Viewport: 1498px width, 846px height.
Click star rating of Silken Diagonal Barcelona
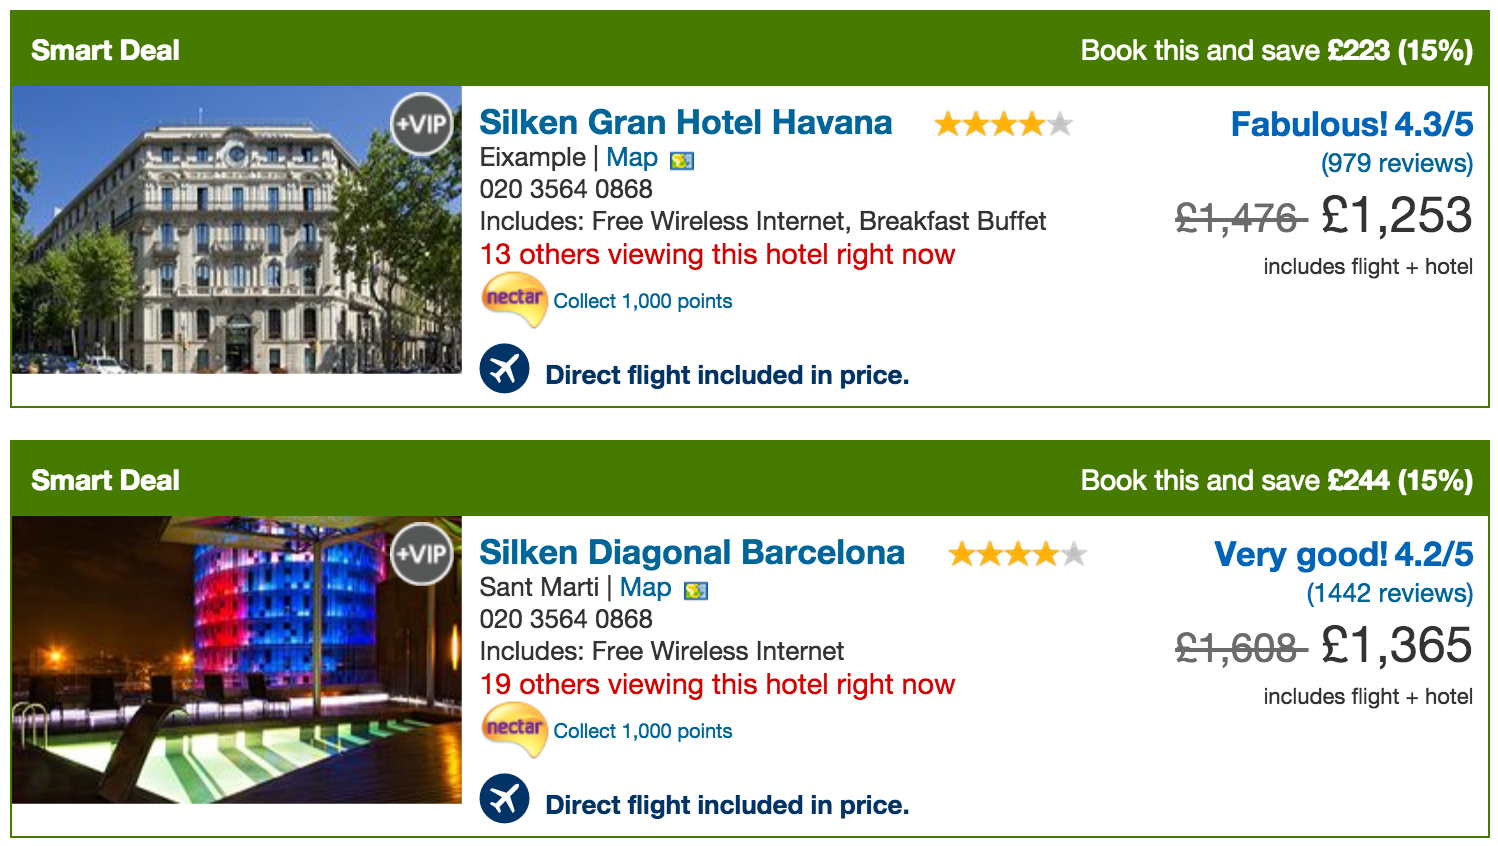1017,554
